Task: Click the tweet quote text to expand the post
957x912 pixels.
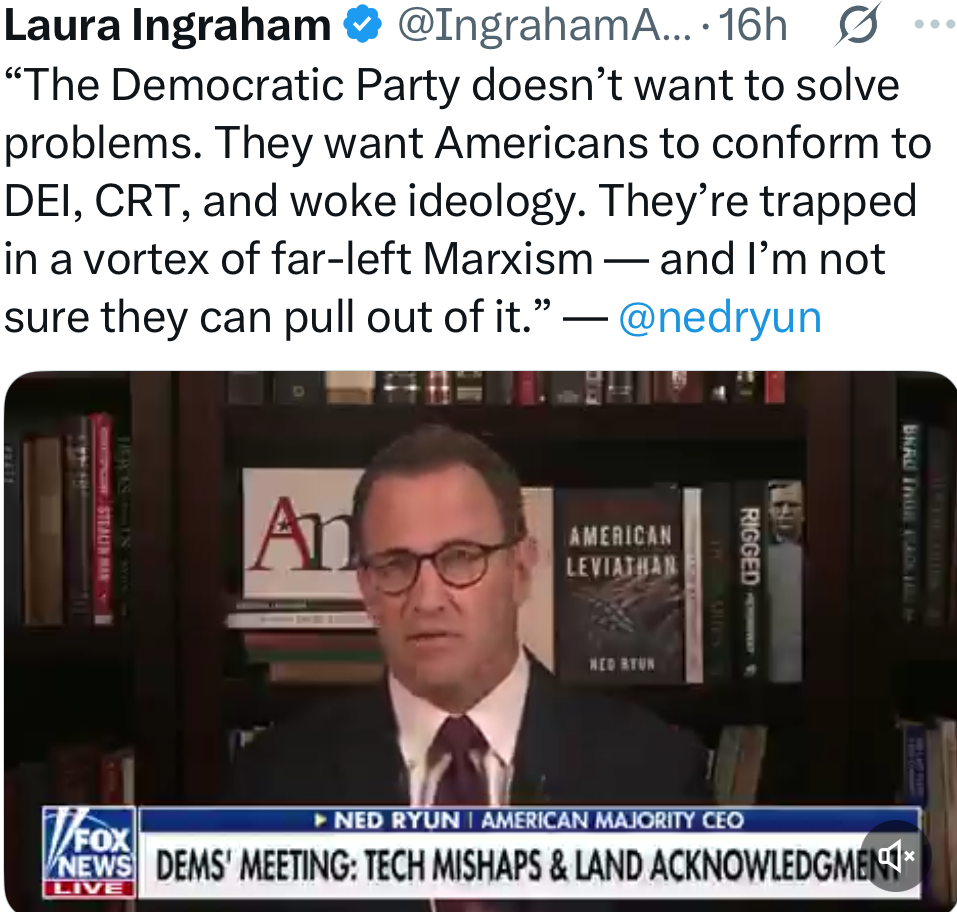Action: (468, 201)
